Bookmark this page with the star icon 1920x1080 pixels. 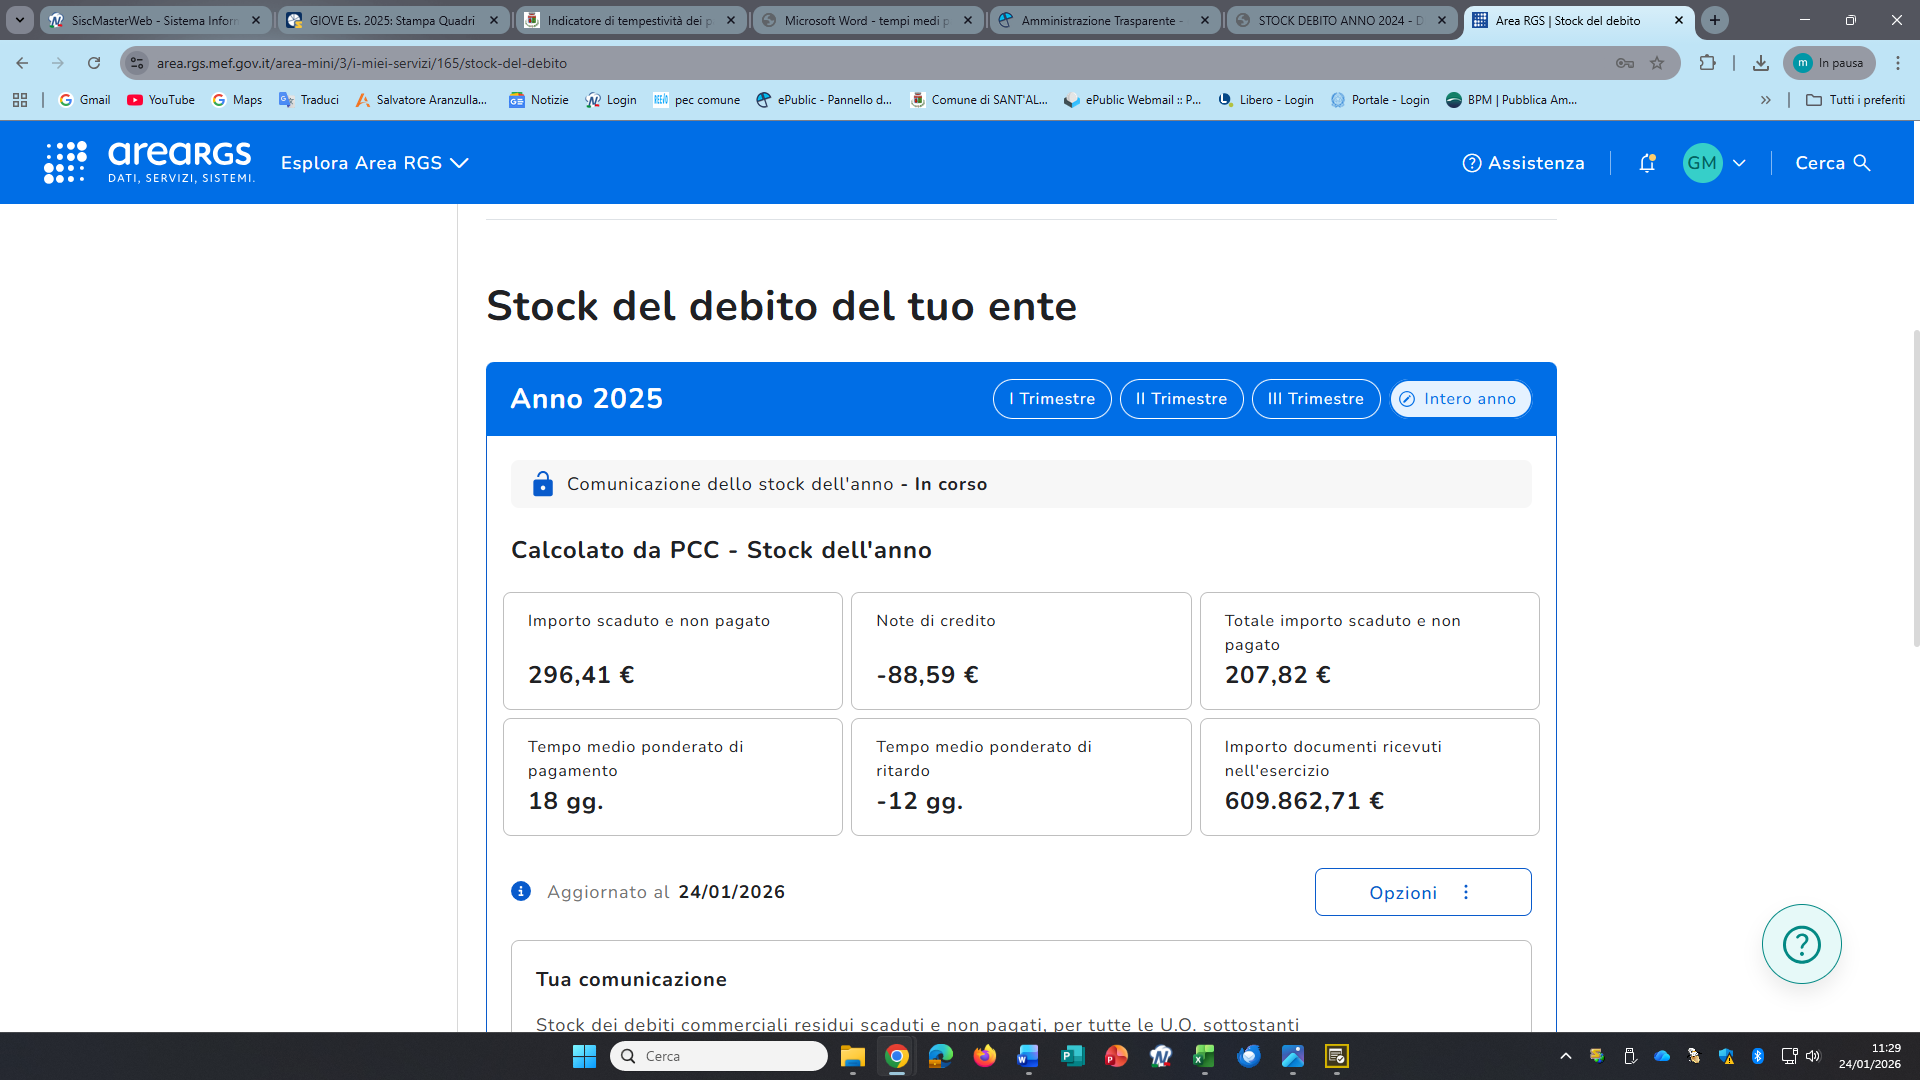point(1657,63)
